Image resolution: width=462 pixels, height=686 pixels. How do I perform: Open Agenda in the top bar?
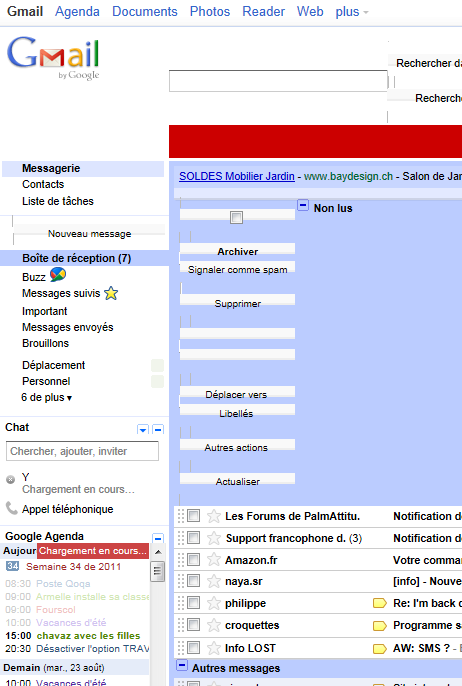click(77, 11)
